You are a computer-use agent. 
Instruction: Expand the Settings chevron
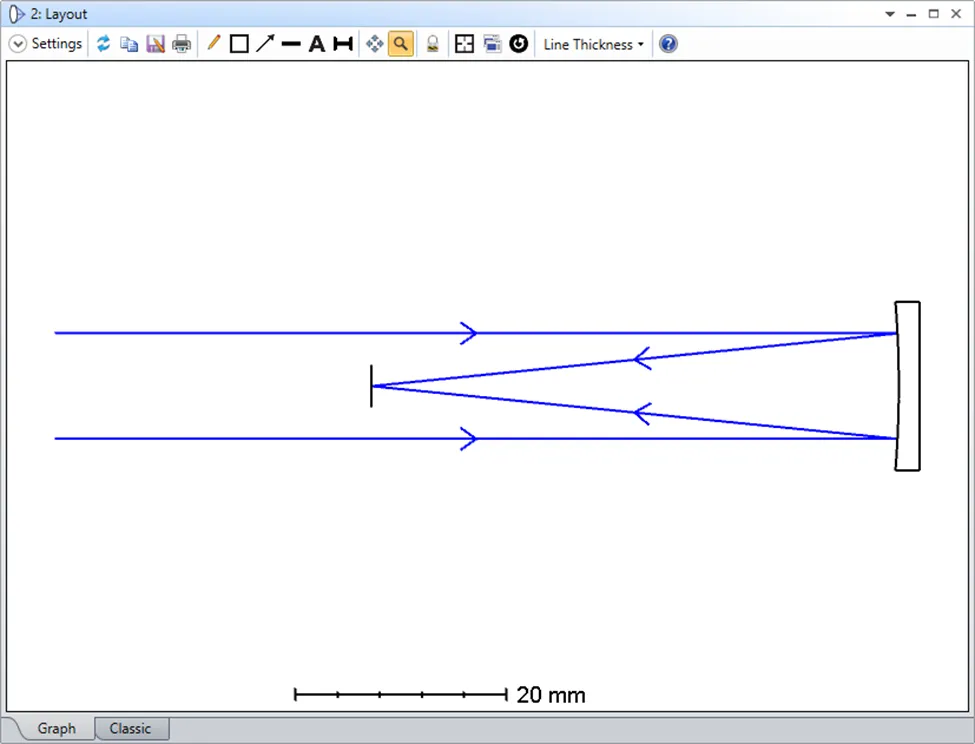(18, 44)
